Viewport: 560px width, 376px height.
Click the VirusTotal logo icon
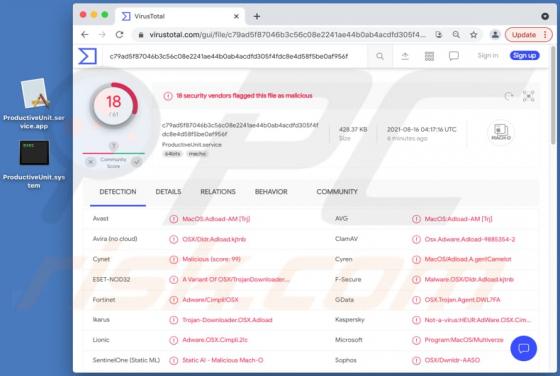[88, 56]
